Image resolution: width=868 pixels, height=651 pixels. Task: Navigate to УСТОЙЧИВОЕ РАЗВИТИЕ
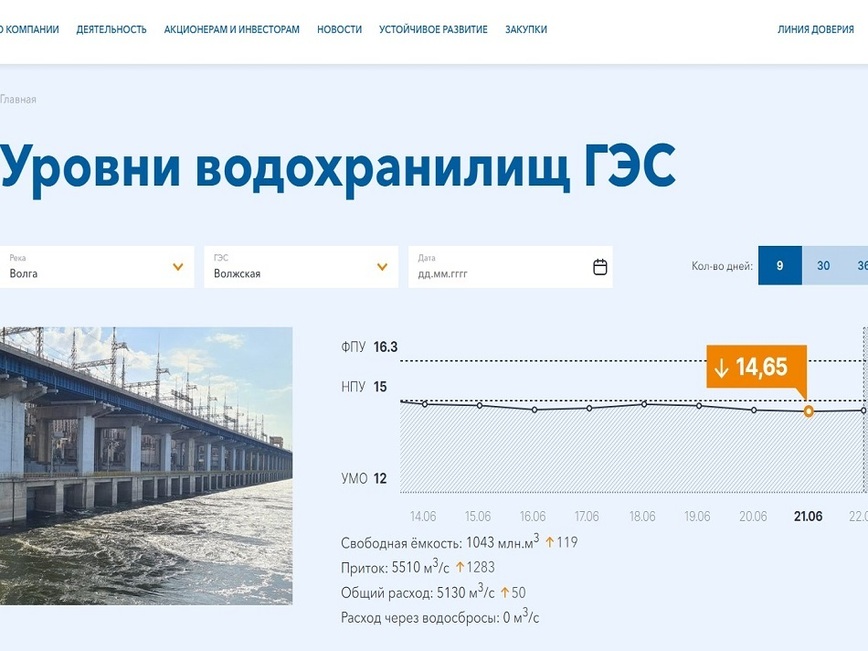click(x=432, y=29)
